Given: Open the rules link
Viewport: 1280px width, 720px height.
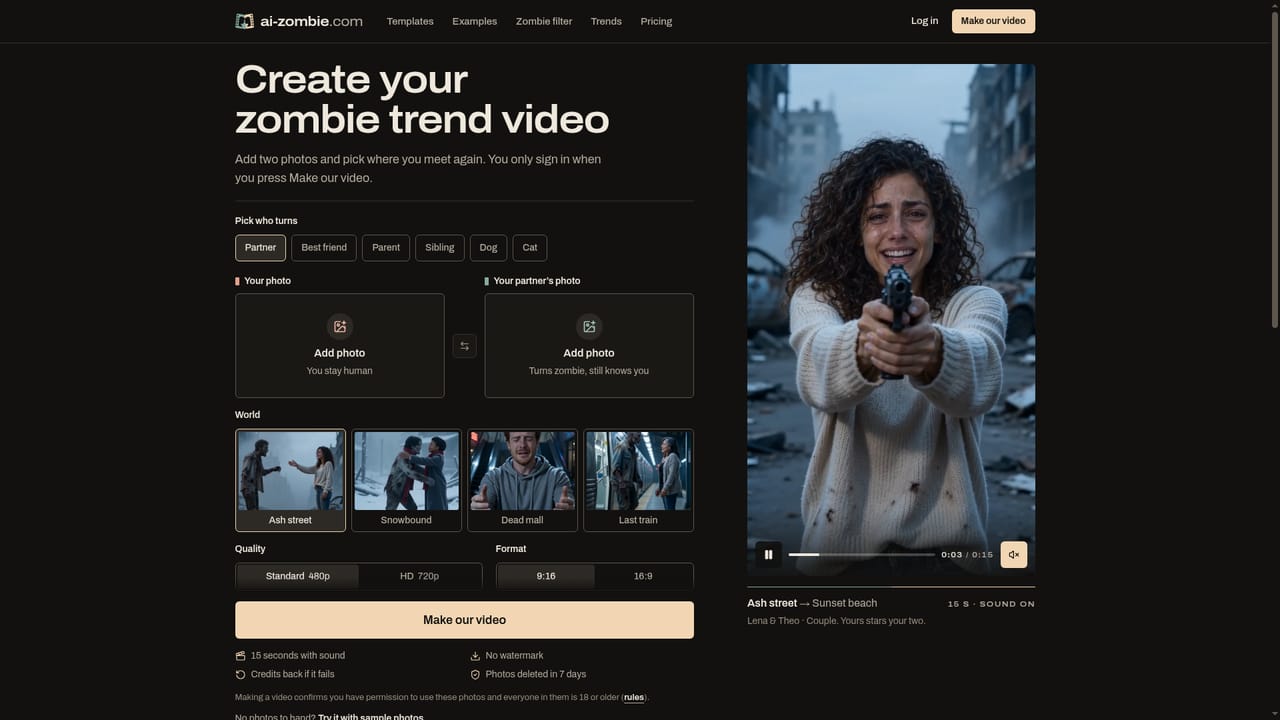Looking at the screenshot, I should [634, 697].
